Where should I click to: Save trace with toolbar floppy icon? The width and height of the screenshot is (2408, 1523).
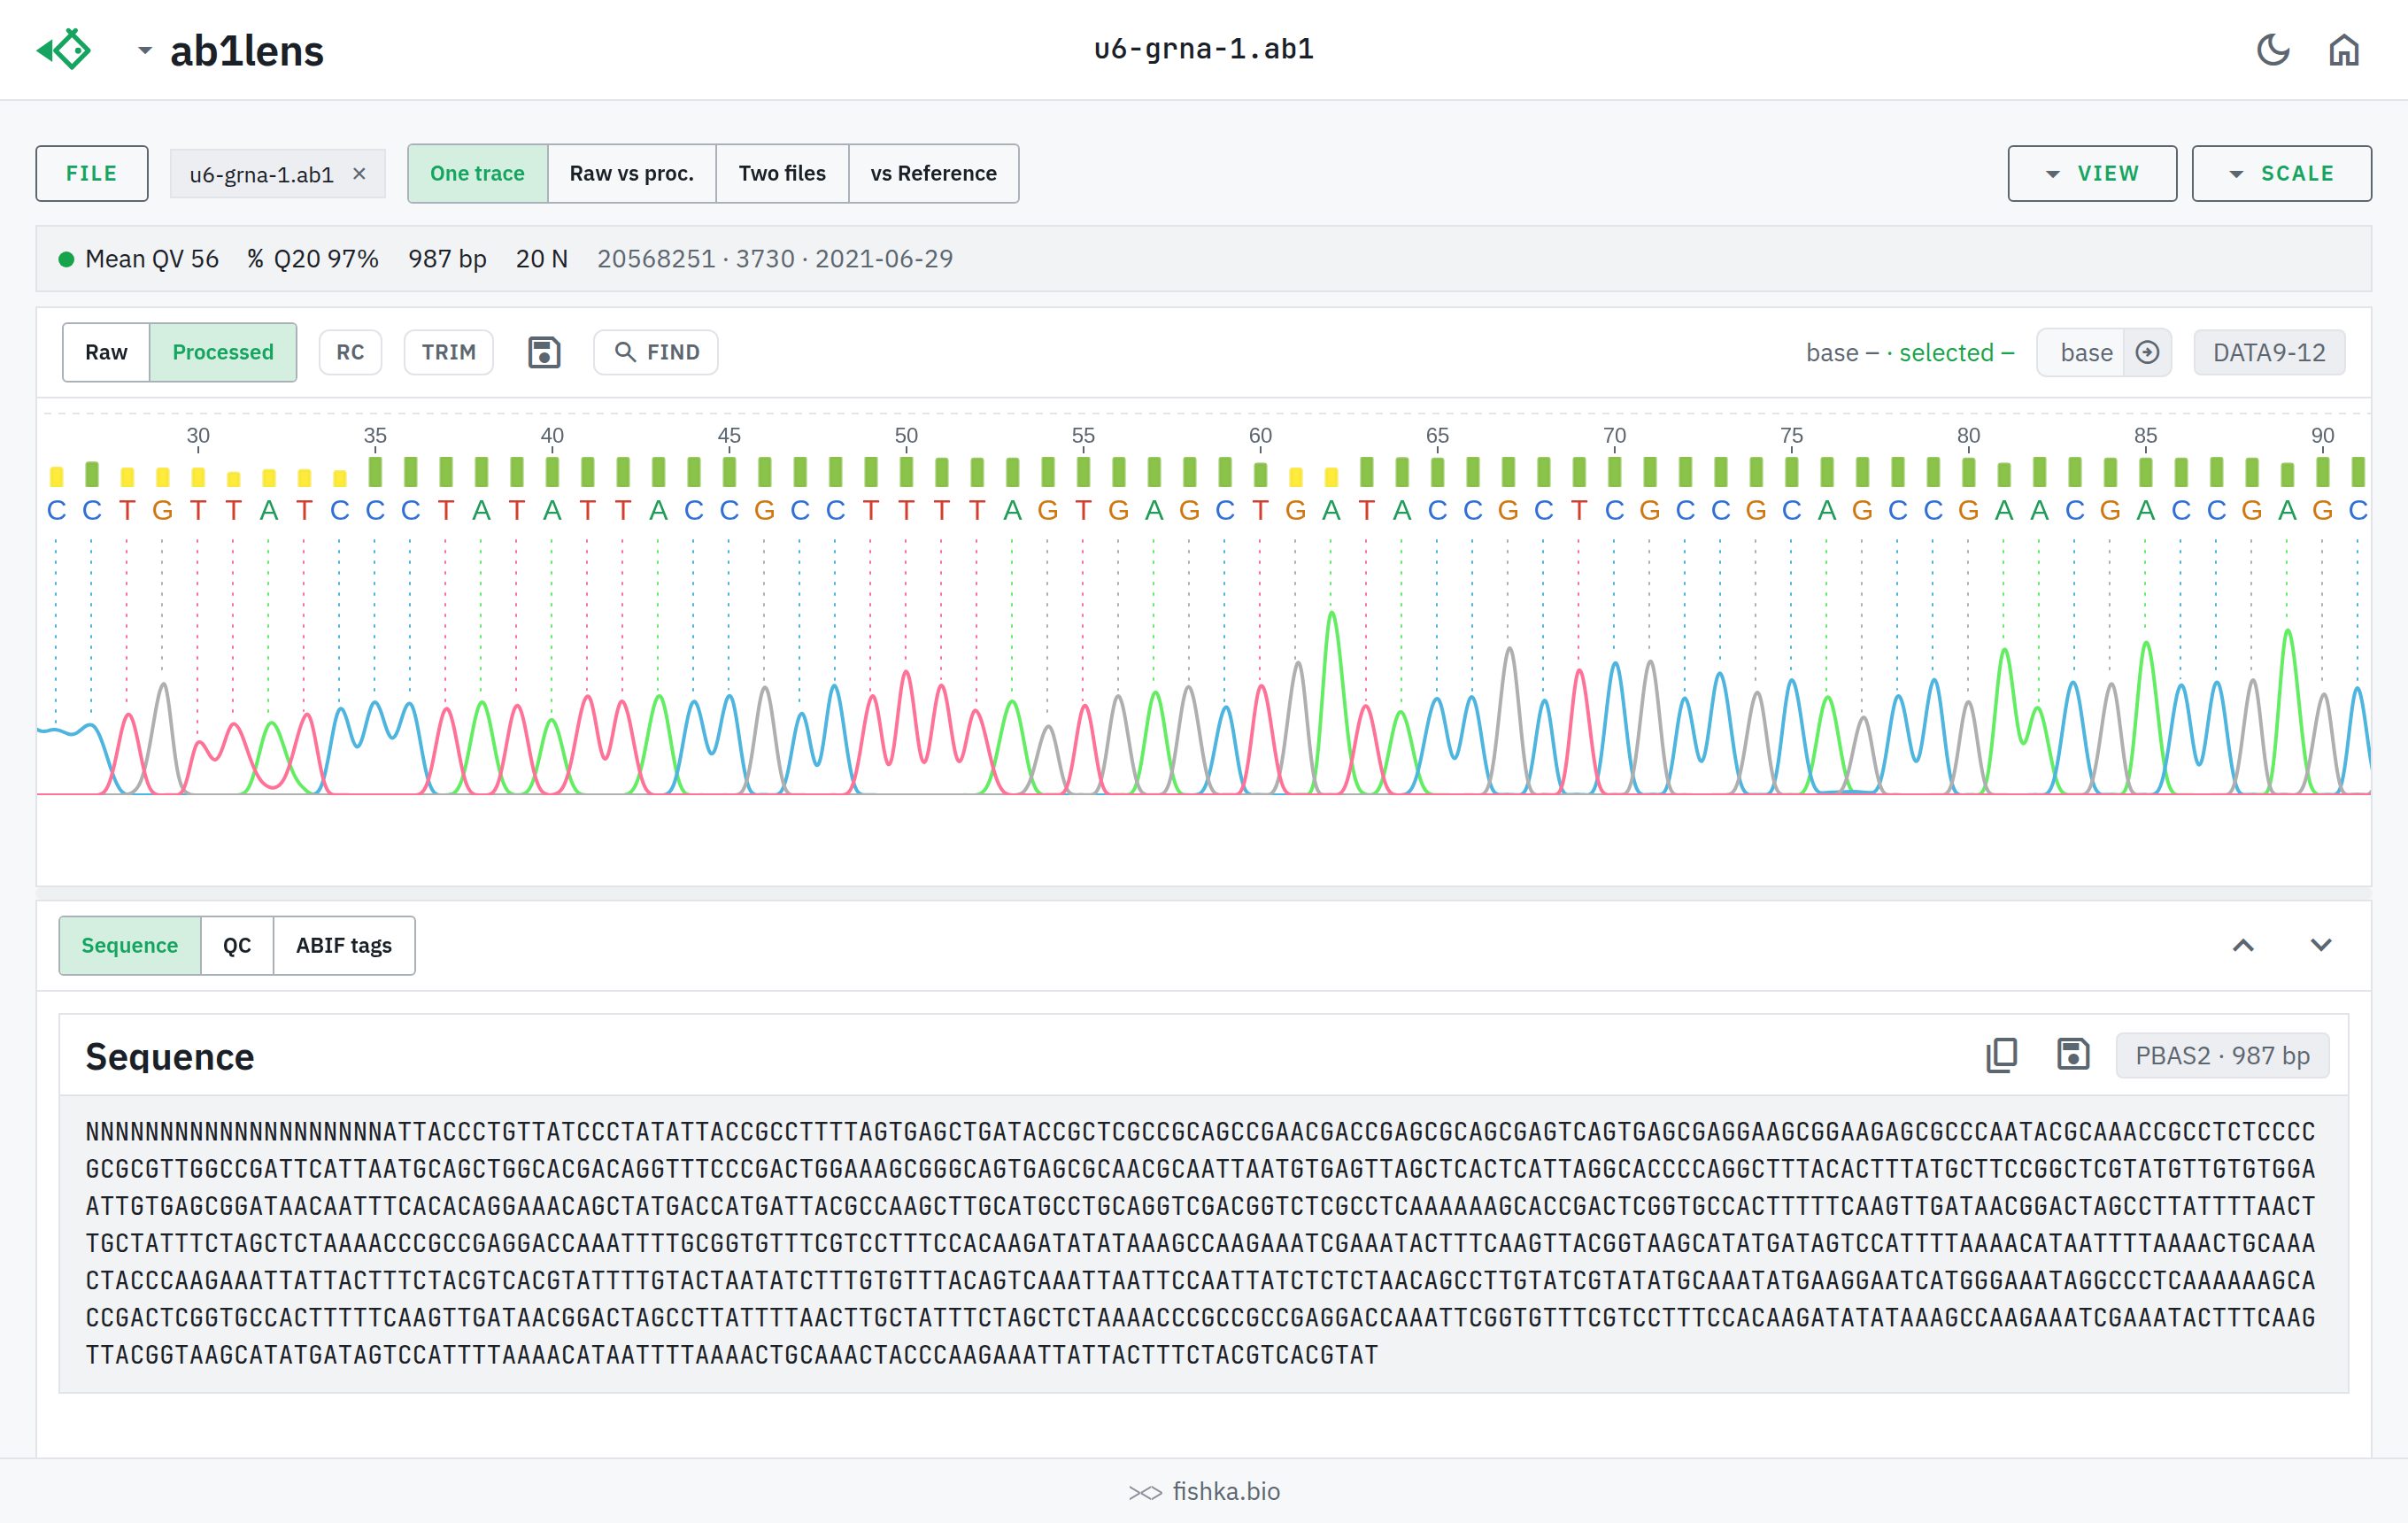click(x=544, y=352)
